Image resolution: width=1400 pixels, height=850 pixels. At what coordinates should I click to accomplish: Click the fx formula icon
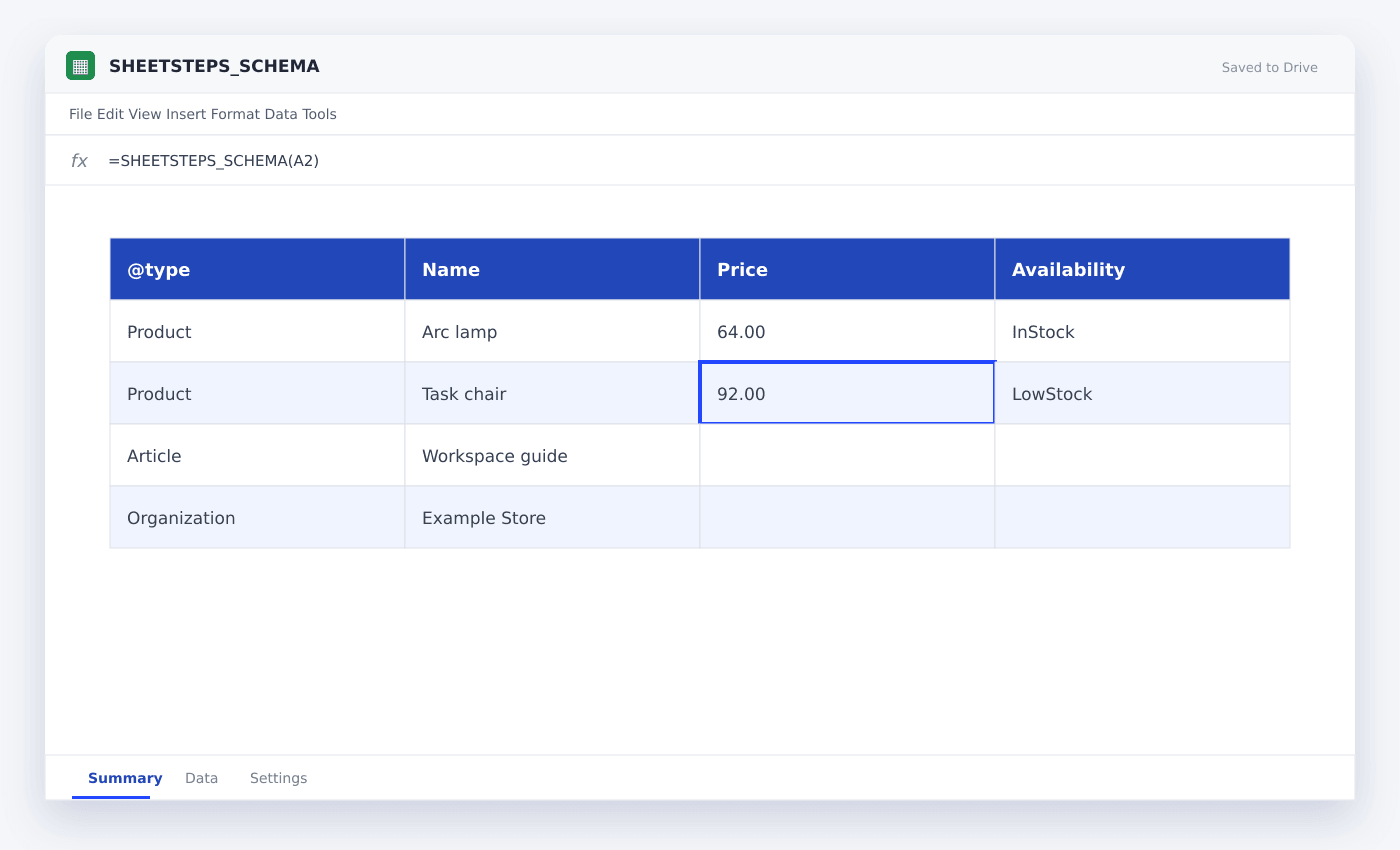(79, 160)
